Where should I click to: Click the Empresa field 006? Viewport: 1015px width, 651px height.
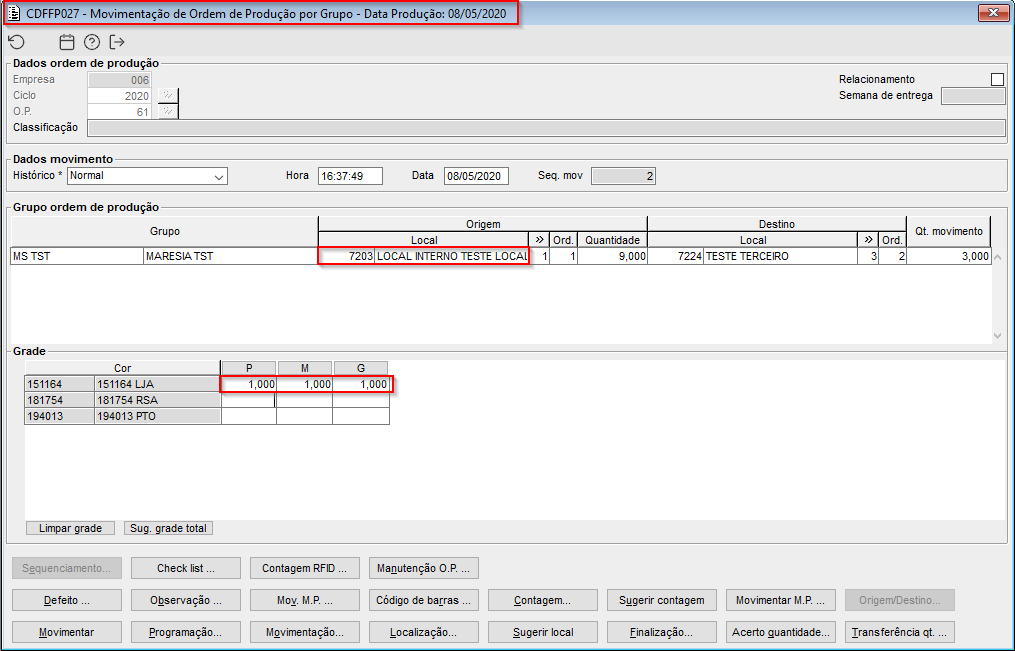click(119, 80)
